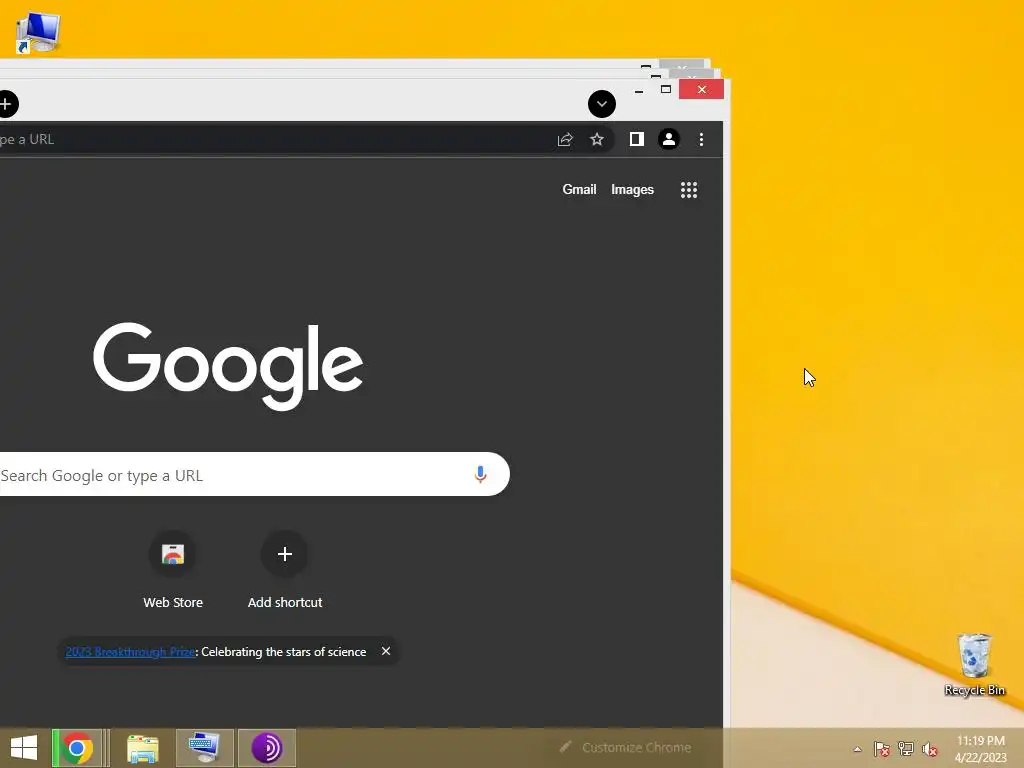This screenshot has height=768, width=1024.
Task: Open the 2023 Breakthrough Prize link
Action: (x=130, y=652)
